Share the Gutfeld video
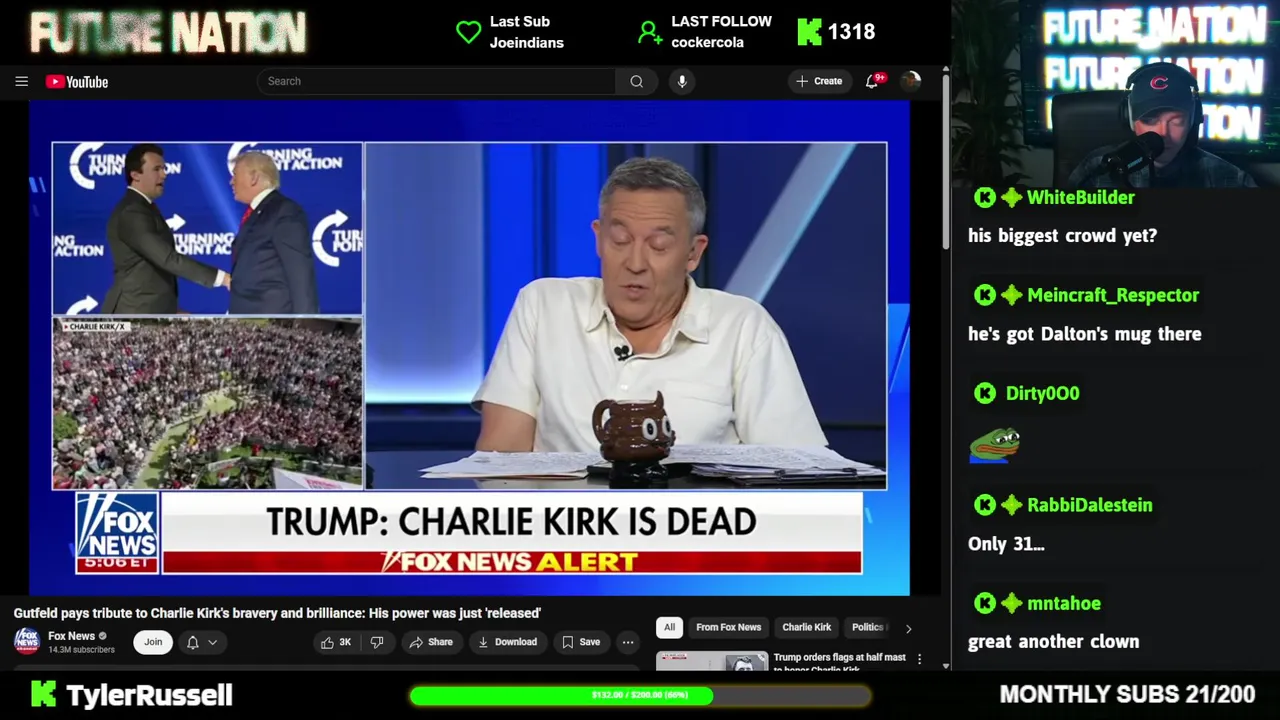The width and height of the screenshot is (1280, 720). pos(431,642)
